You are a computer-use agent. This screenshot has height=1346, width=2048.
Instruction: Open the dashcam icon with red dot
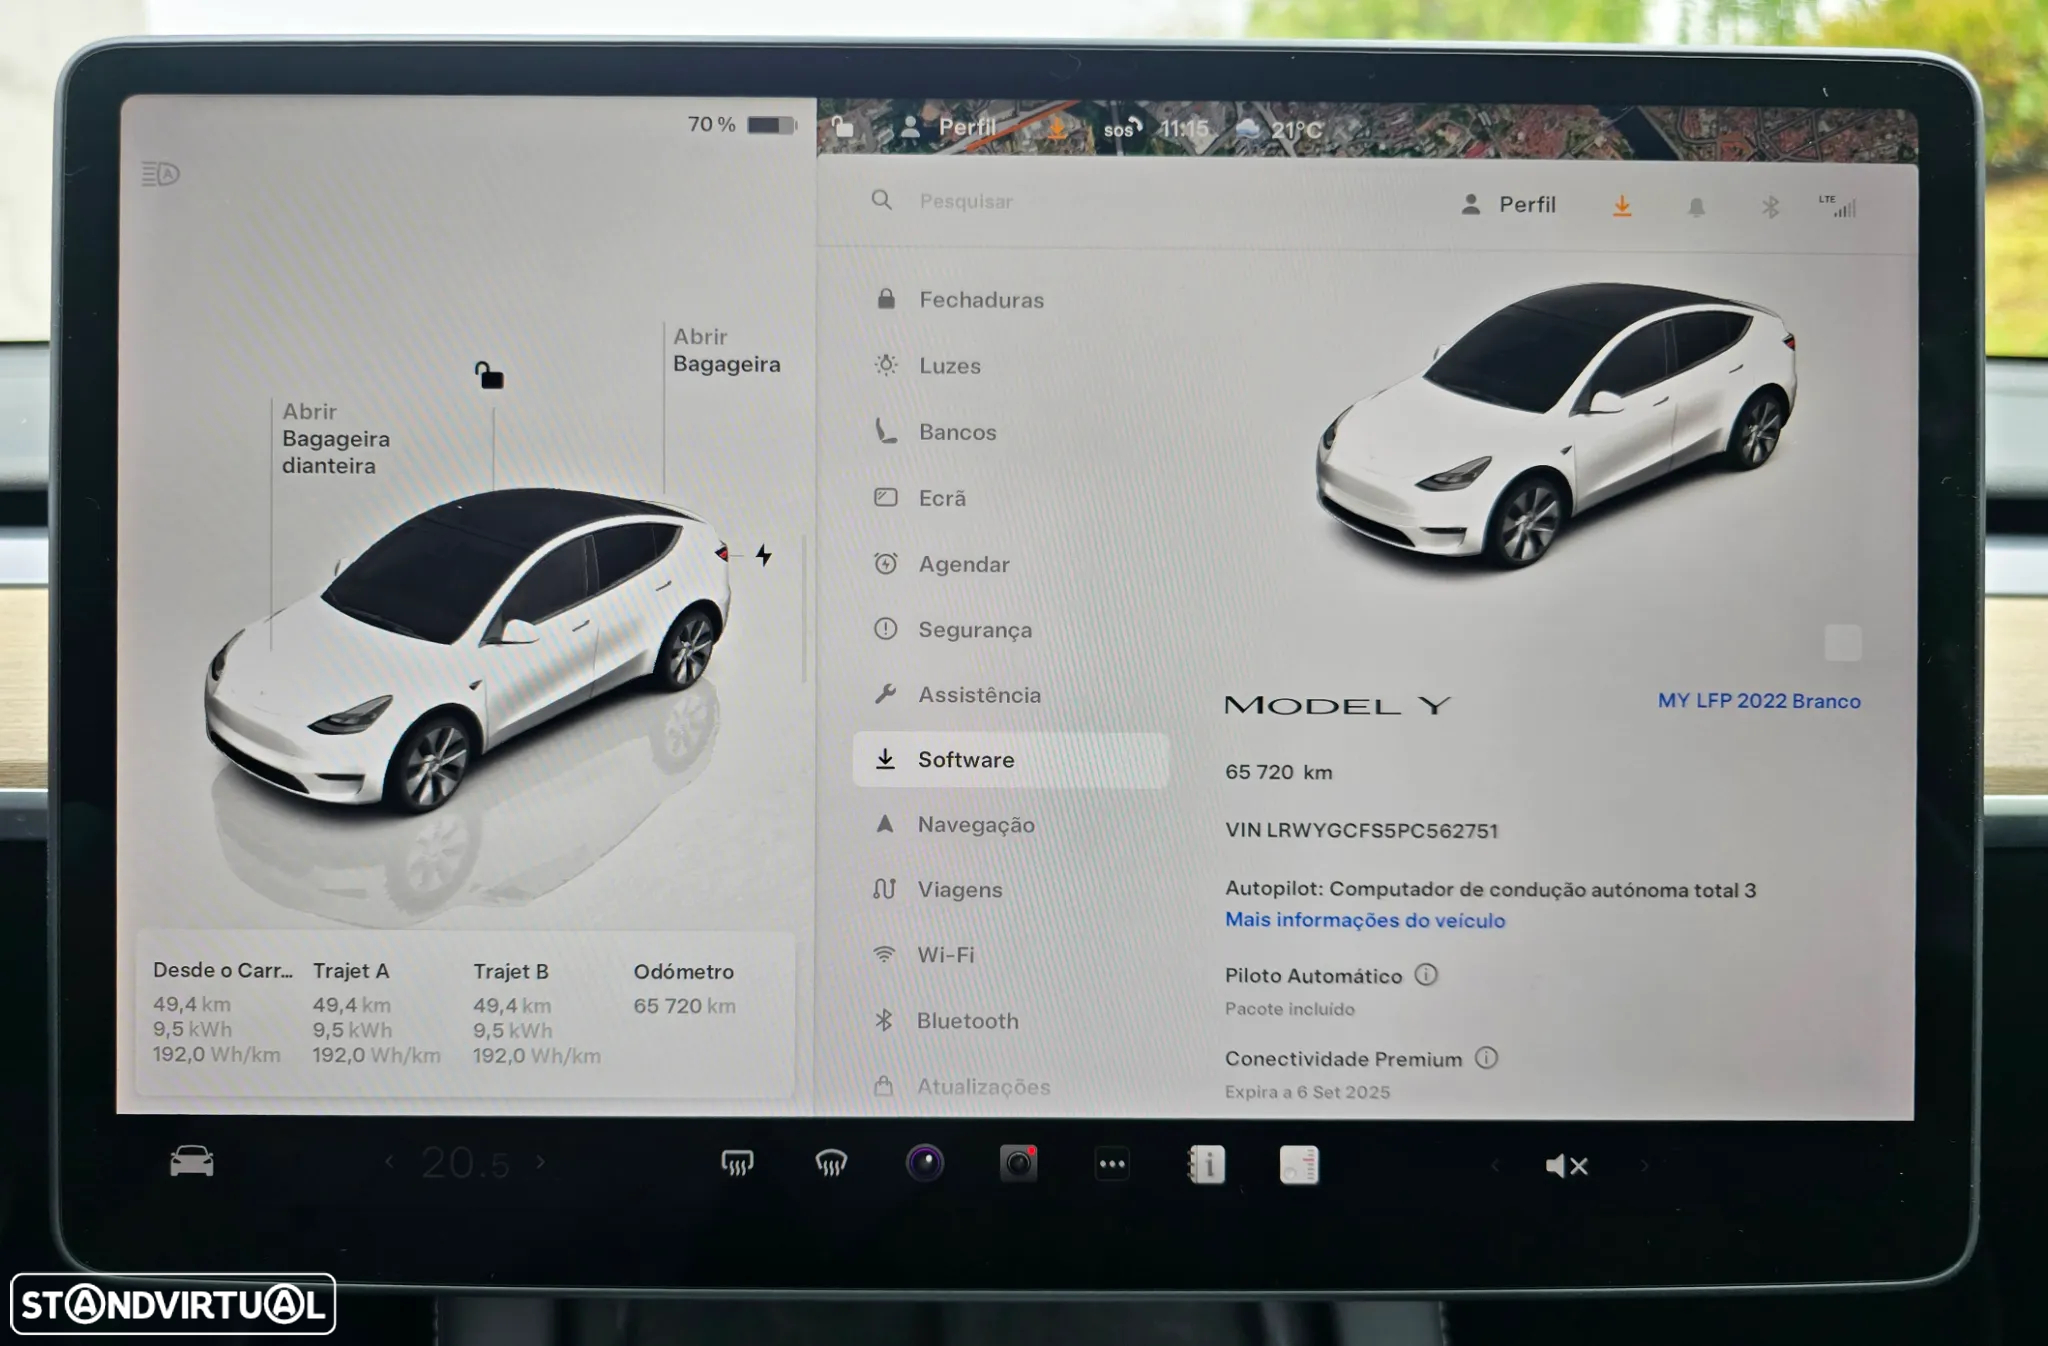click(x=1018, y=1164)
